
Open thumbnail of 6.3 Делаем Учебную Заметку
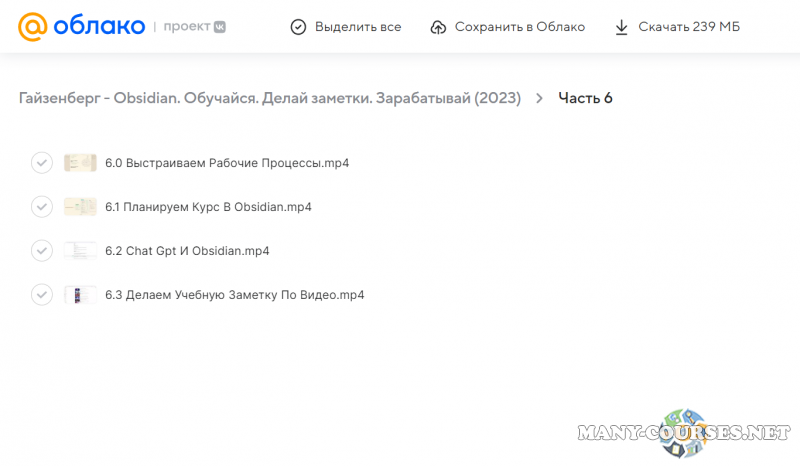point(80,295)
